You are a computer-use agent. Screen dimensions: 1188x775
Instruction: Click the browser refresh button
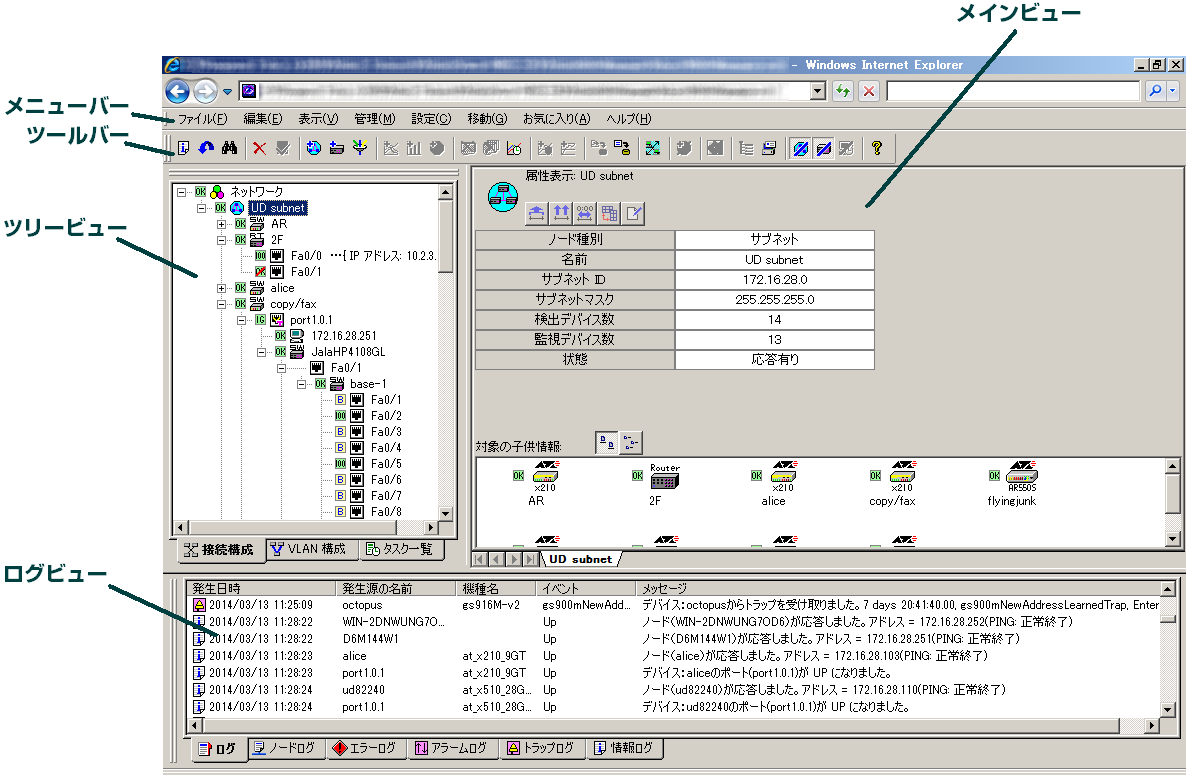tap(843, 92)
